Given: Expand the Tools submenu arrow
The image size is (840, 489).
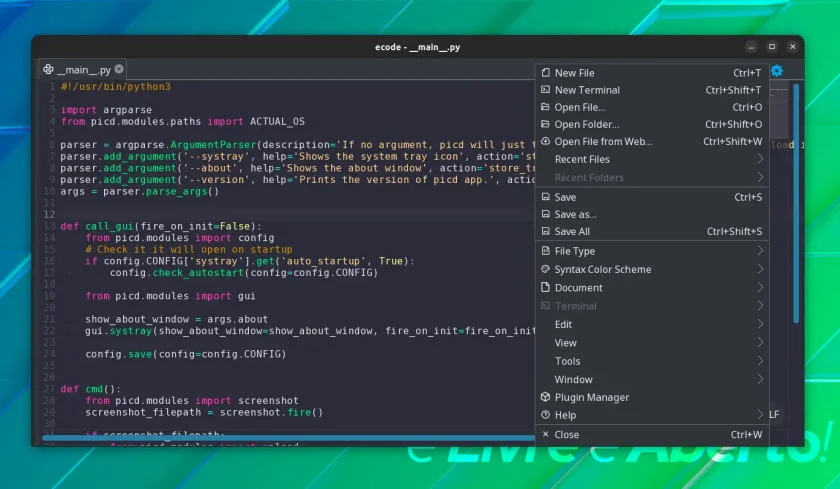Looking at the screenshot, I should 760,360.
